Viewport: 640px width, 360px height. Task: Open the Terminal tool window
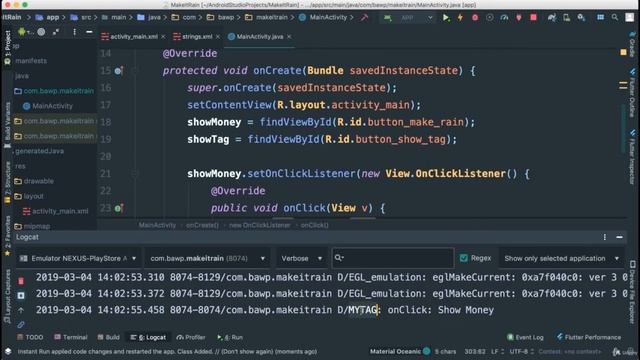(71, 337)
